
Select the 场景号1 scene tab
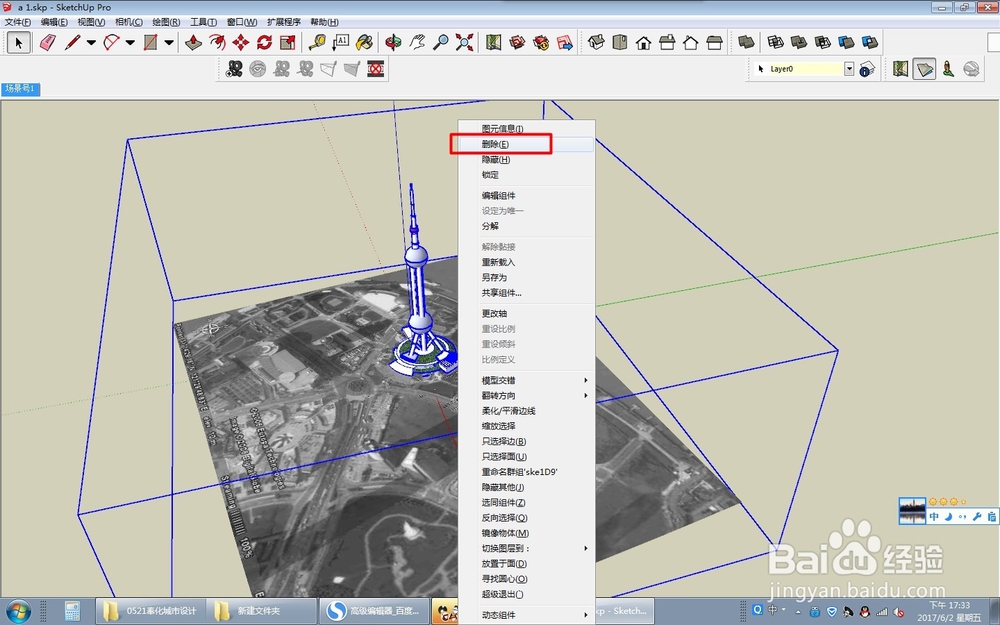(20, 89)
